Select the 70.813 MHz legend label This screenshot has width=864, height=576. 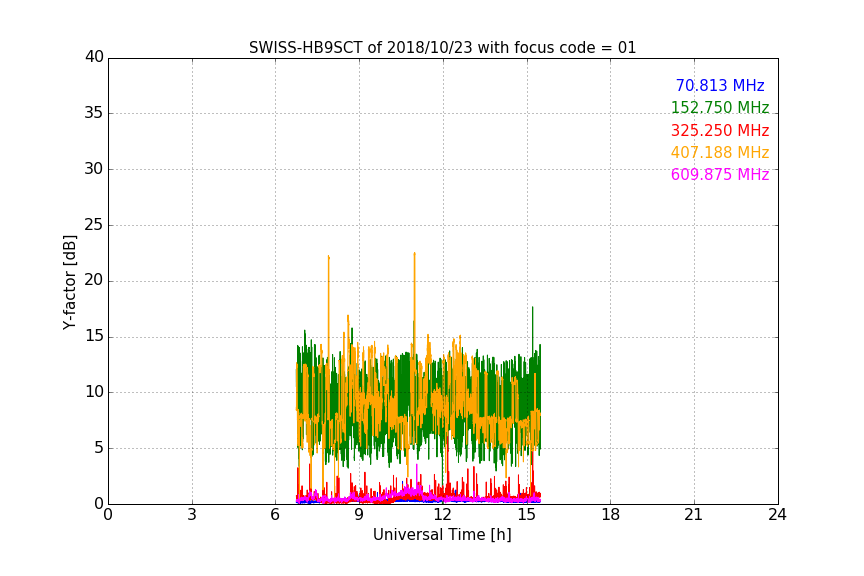(x=720, y=85)
